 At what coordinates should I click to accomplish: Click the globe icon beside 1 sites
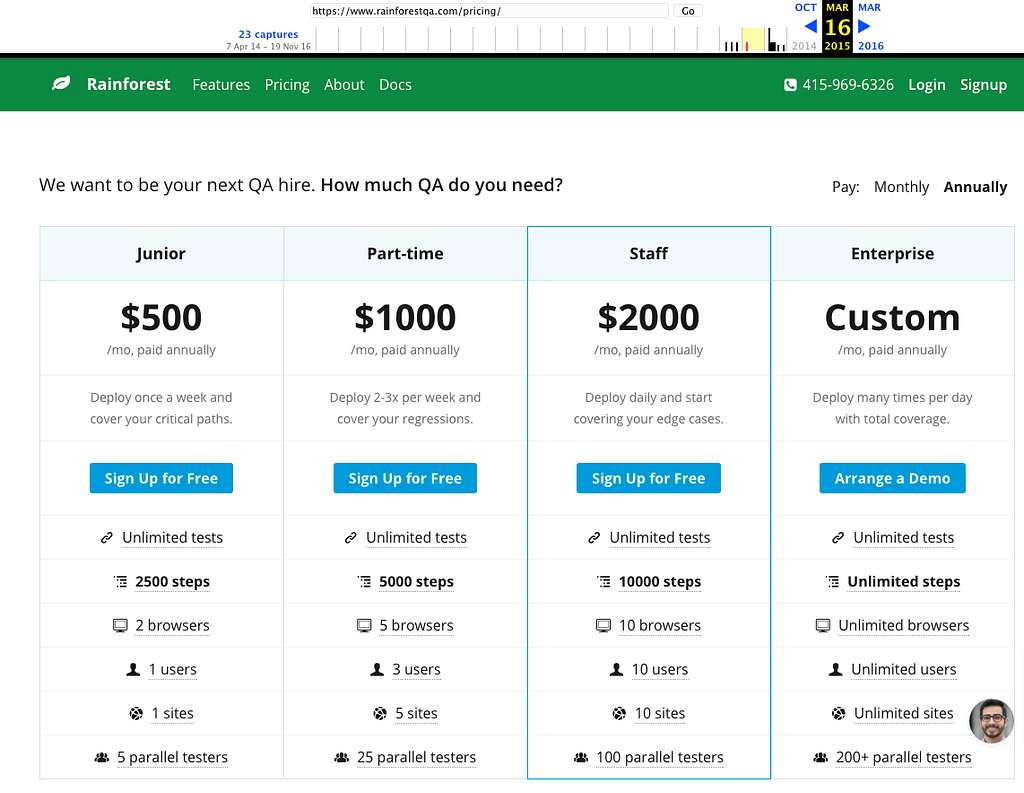click(x=136, y=713)
